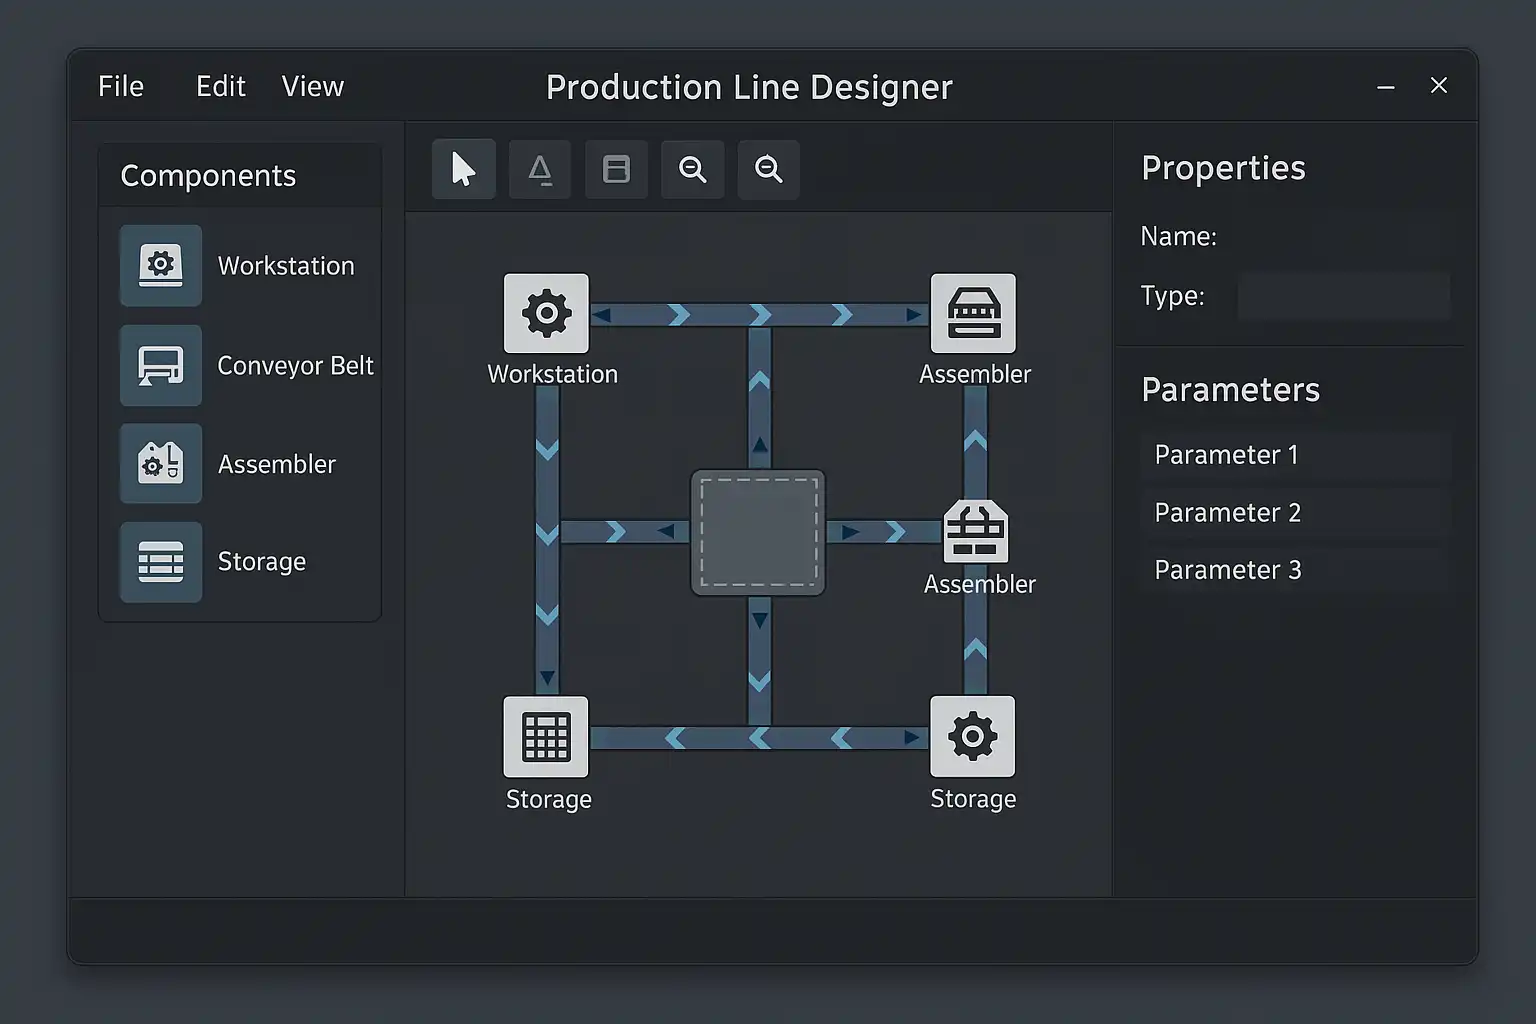Select the top-right Assembler node on canvas
This screenshot has height=1024, width=1536.
click(x=973, y=313)
